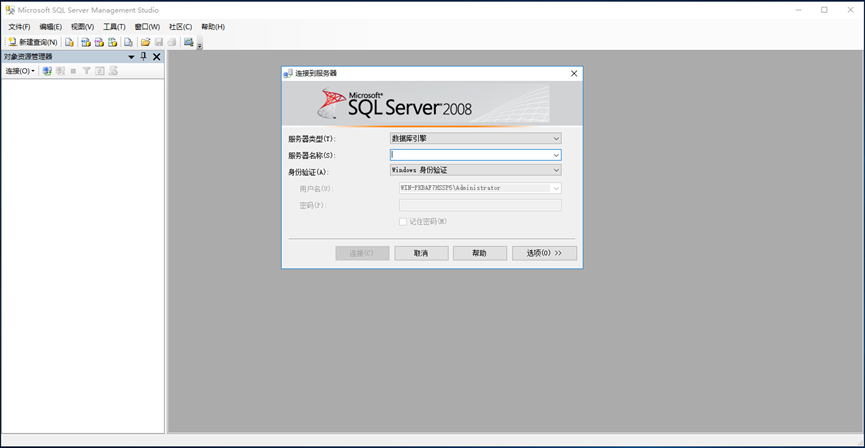Click the Save disk icon in toolbar
Viewport: 865px width, 448px height.
[x=159, y=42]
